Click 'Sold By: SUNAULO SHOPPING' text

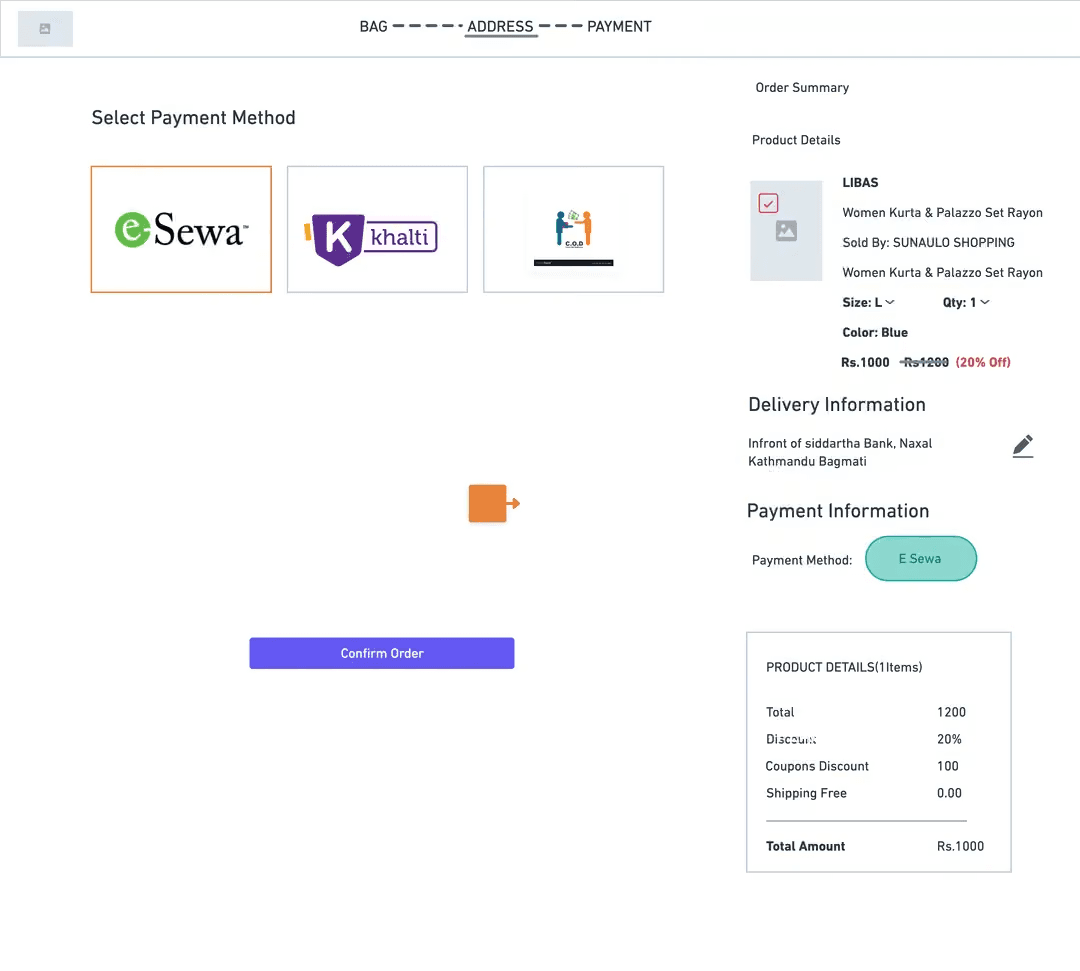tap(928, 242)
